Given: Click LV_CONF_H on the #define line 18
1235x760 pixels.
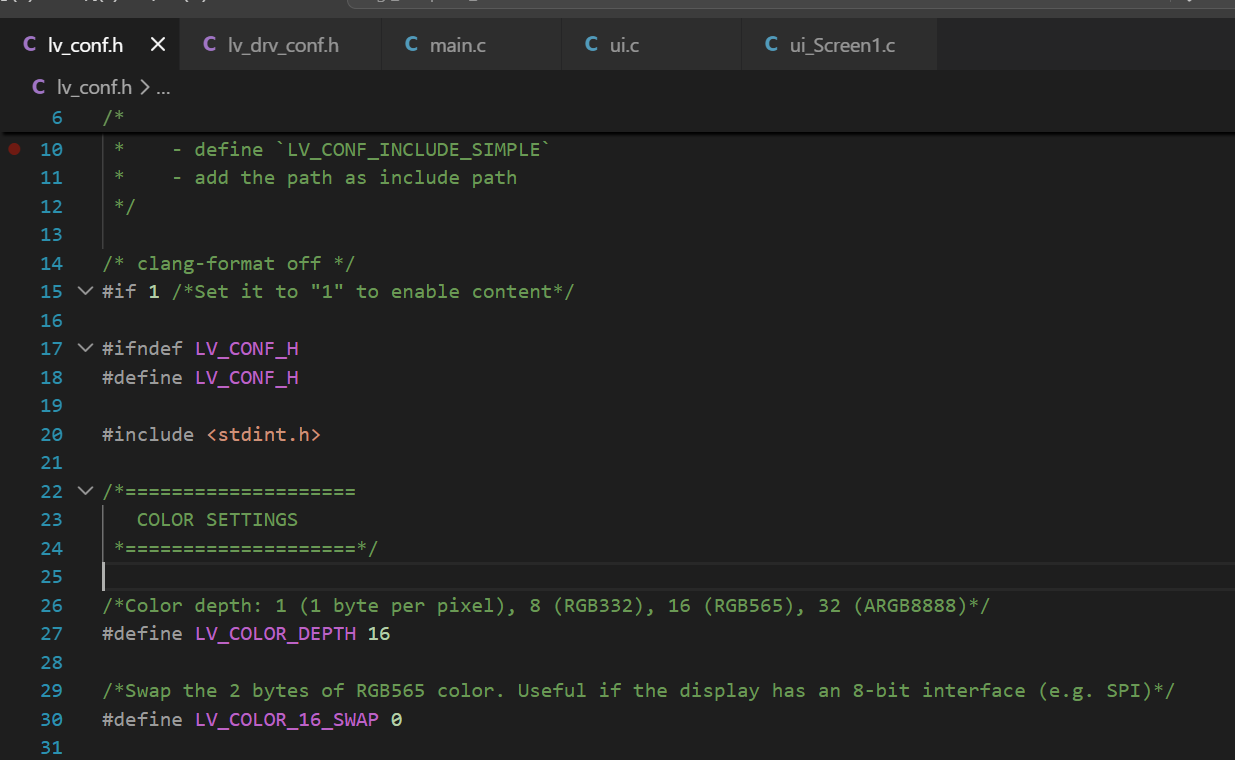Looking at the screenshot, I should point(246,378).
